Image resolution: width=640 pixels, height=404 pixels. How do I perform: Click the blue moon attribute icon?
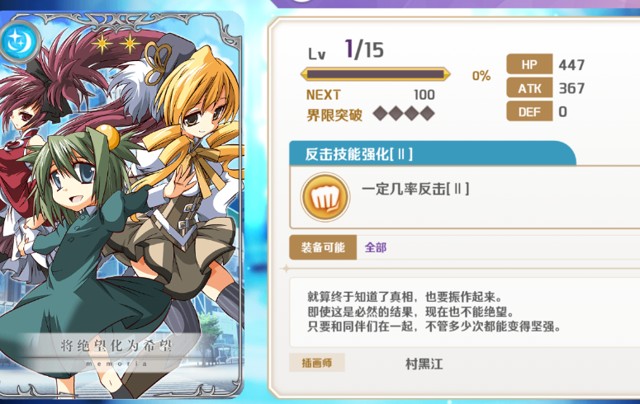pyautogui.click(x=19, y=41)
